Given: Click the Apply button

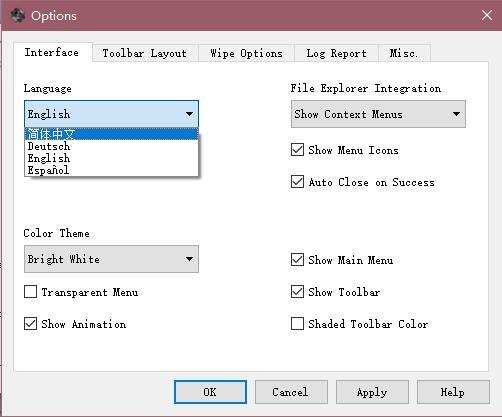Looking at the screenshot, I should click(372, 392).
